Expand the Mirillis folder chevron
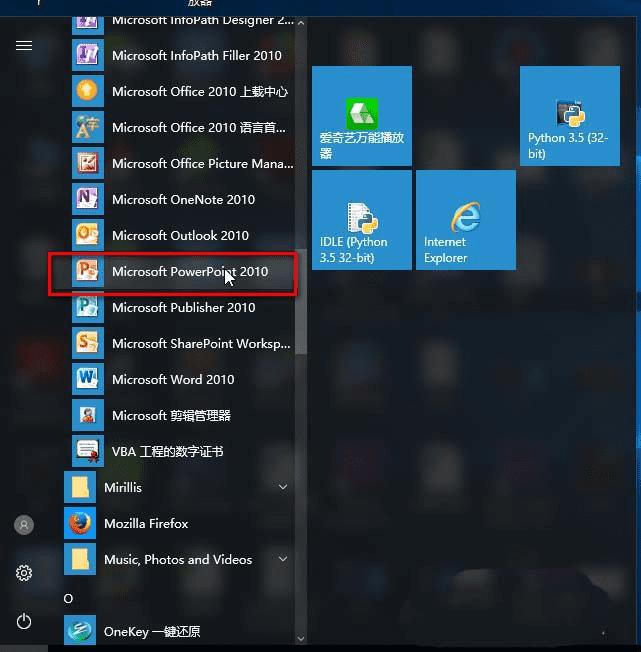This screenshot has width=641, height=652. click(283, 487)
